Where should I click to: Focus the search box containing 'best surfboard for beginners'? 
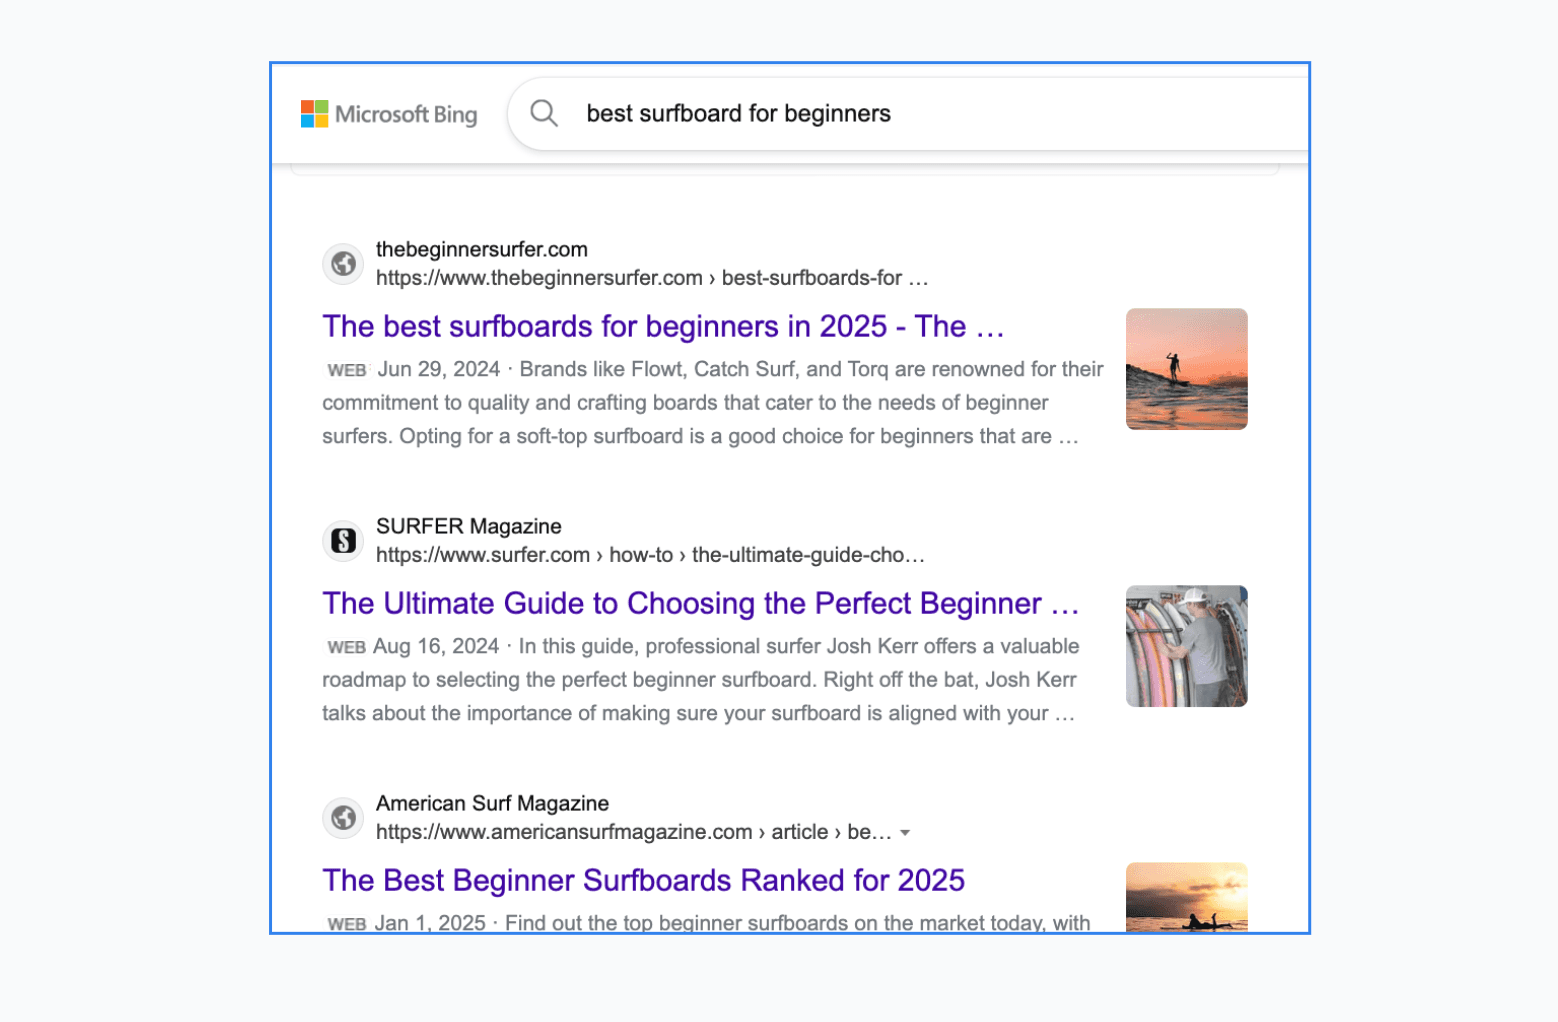tap(900, 114)
